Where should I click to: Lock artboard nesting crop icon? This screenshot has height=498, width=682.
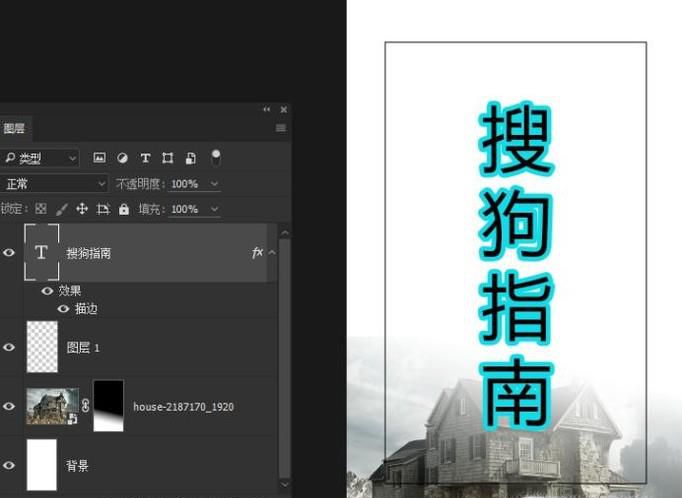pyautogui.click(x=103, y=209)
